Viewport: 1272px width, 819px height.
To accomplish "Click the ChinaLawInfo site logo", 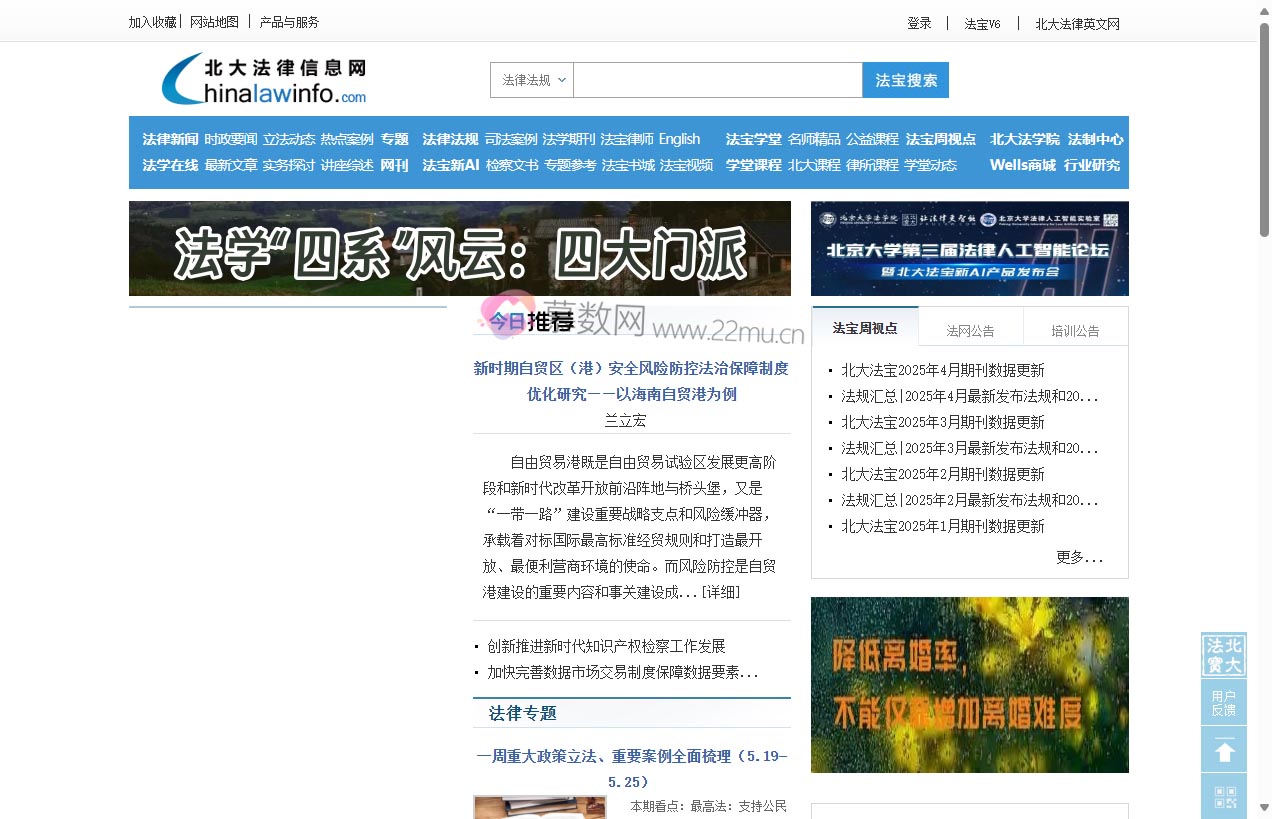I will (x=263, y=80).
